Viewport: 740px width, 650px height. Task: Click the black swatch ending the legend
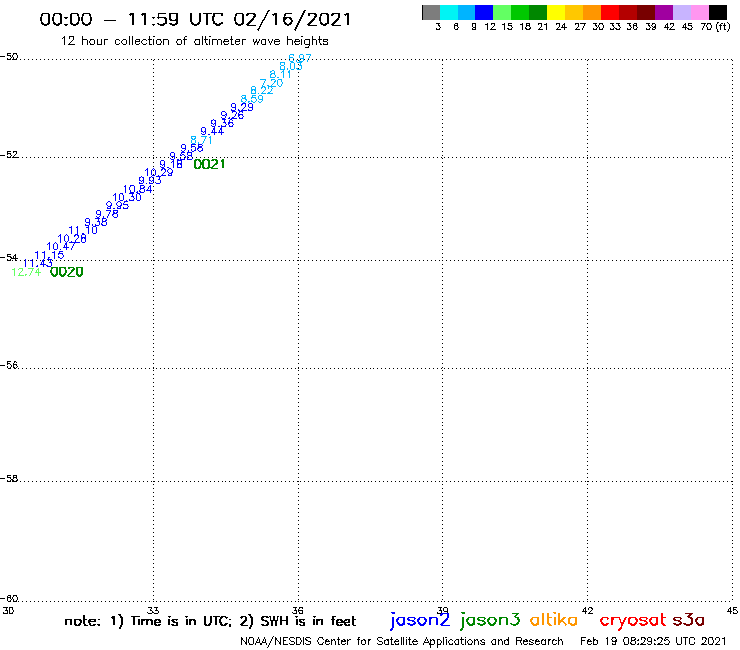click(x=718, y=12)
